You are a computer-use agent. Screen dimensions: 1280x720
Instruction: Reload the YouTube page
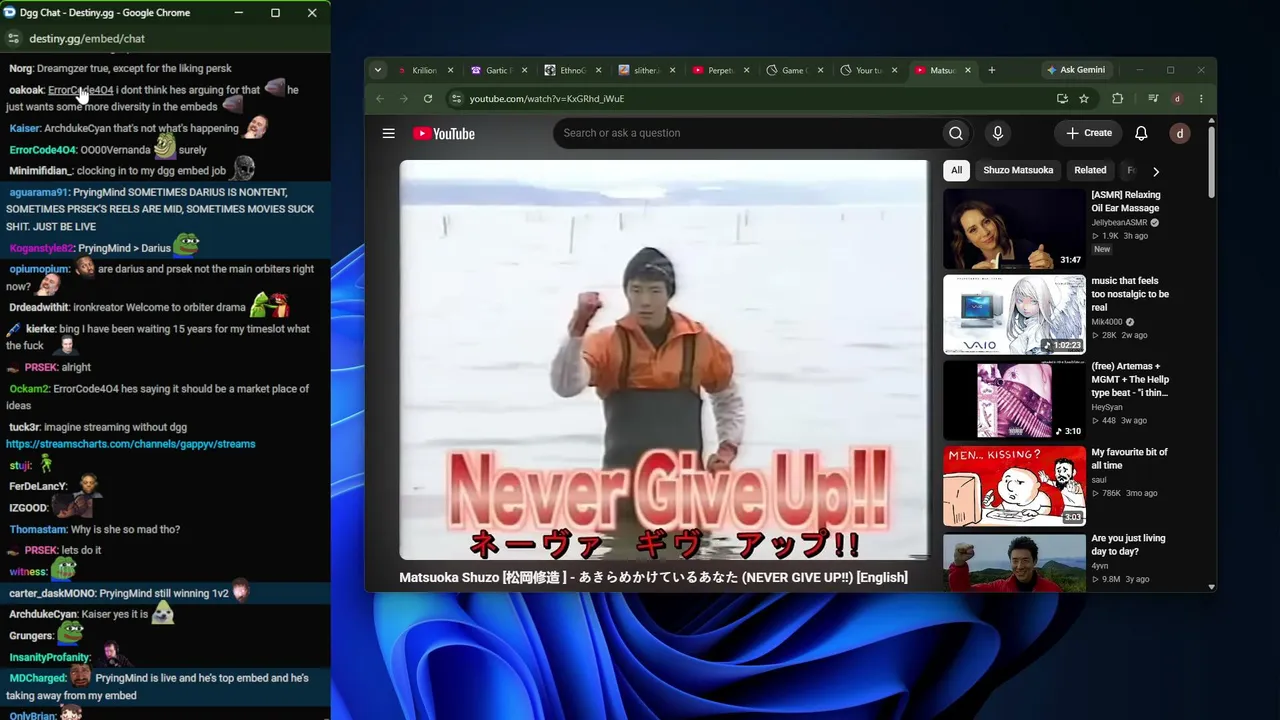click(428, 99)
